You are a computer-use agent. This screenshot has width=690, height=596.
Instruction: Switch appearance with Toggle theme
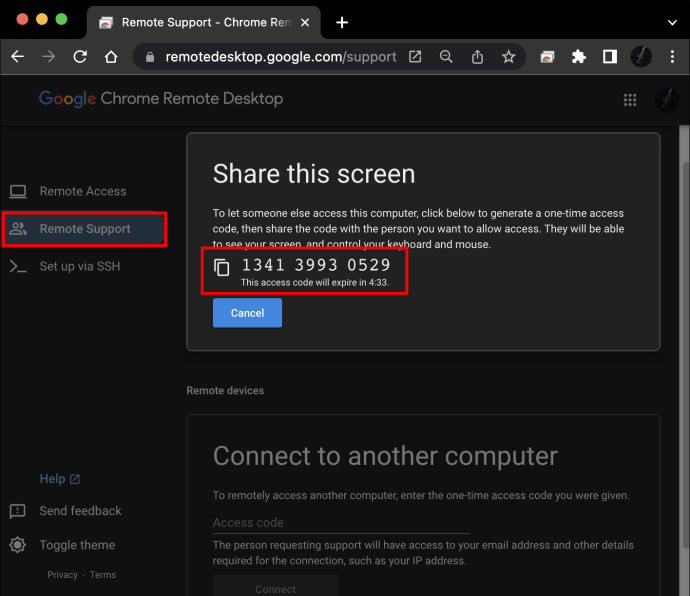coord(77,545)
